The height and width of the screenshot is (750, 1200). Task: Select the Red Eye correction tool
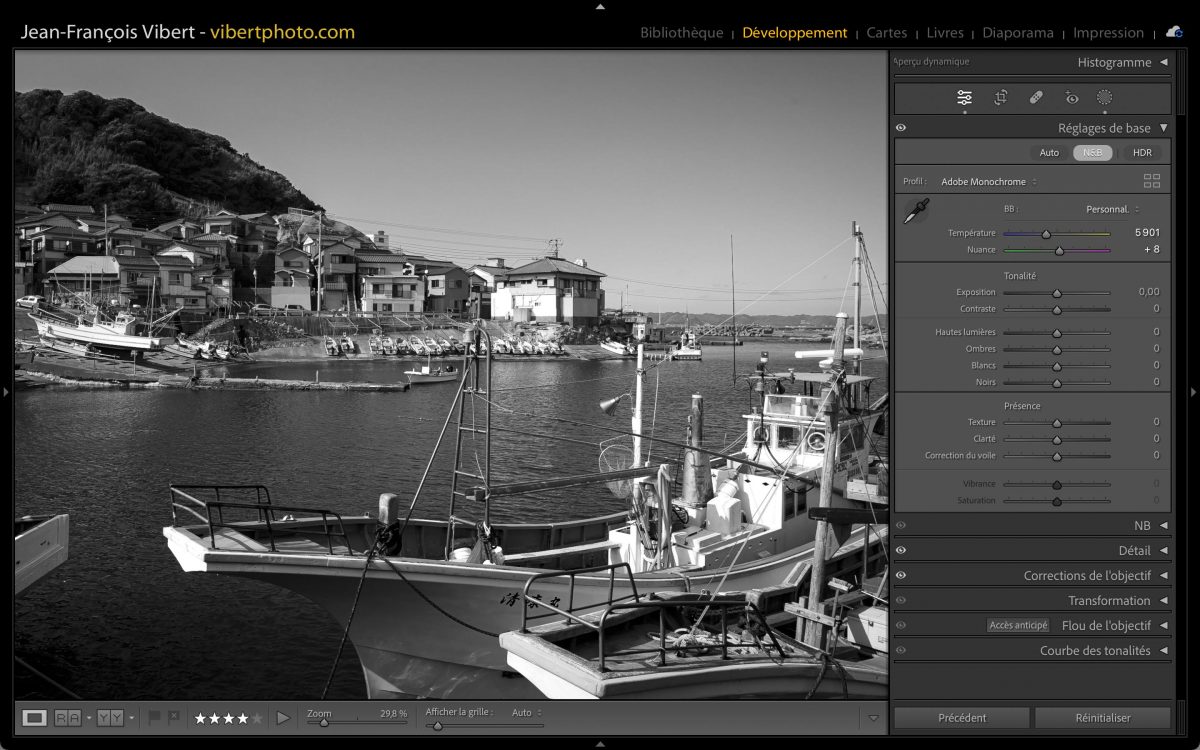click(x=1072, y=97)
